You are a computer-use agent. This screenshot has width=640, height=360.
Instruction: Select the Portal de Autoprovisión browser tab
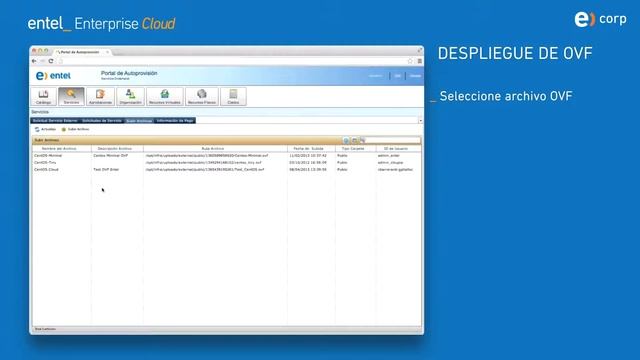81,52
